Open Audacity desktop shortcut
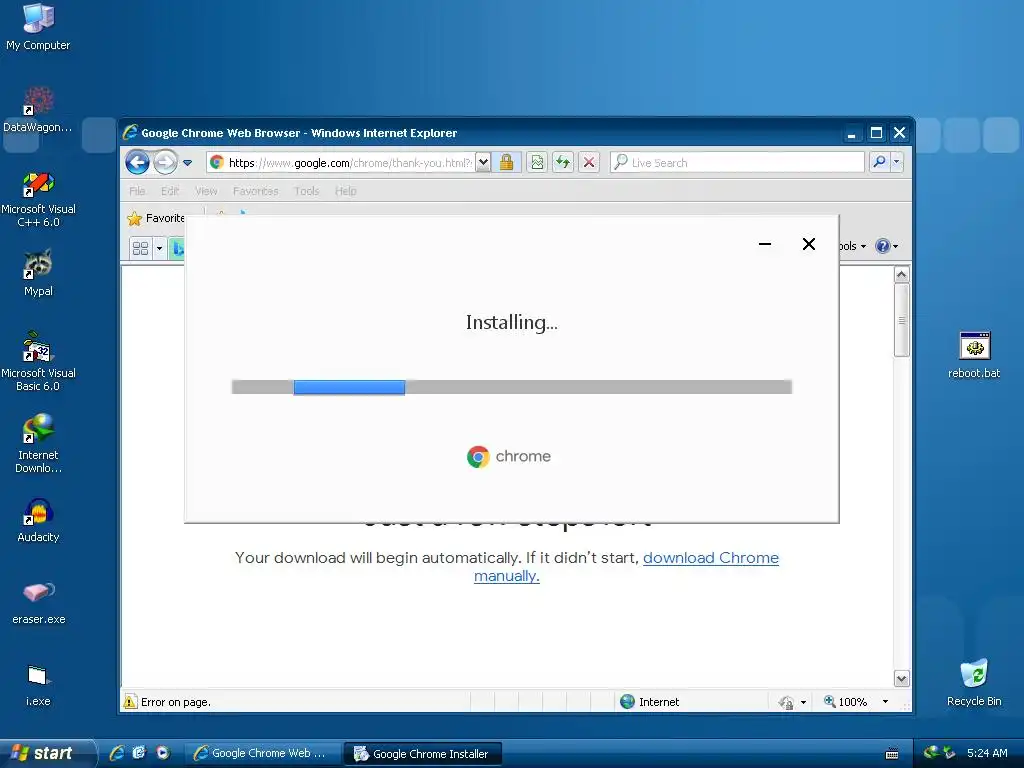The width and height of the screenshot is (1024, 768). click(x=38, y=520)
